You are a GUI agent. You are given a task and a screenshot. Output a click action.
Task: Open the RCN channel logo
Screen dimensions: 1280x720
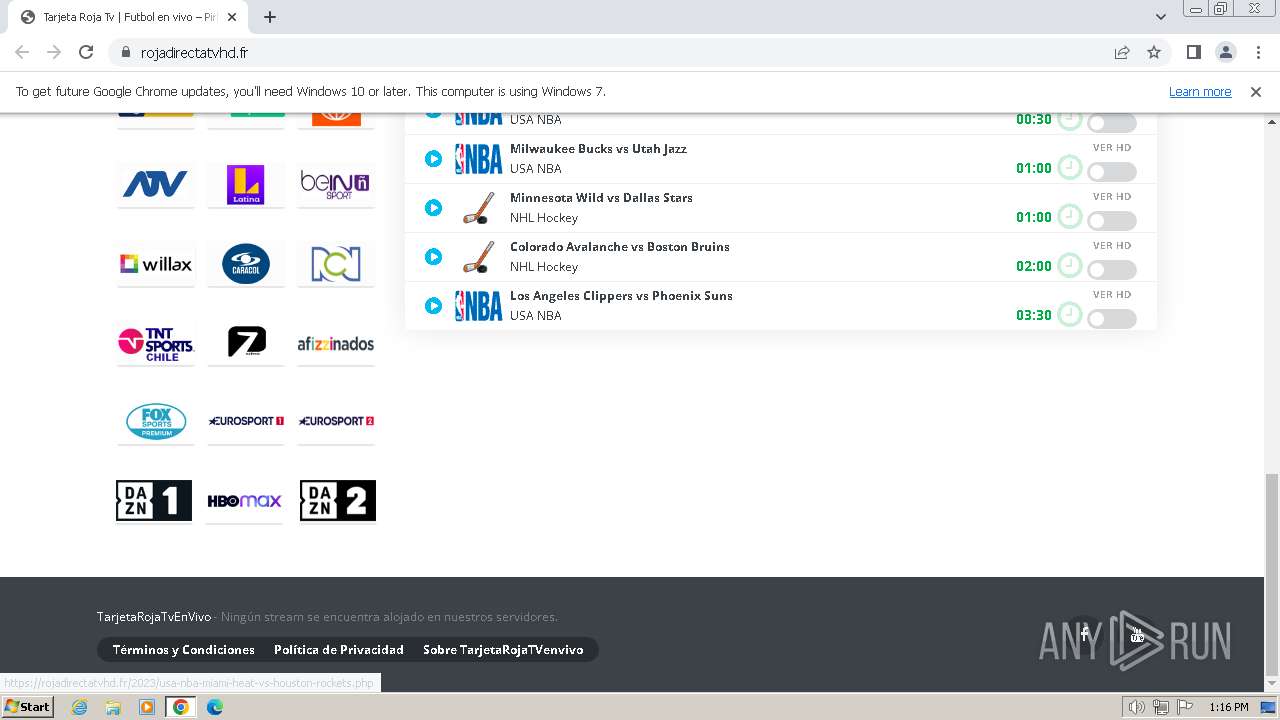[336, 264]
